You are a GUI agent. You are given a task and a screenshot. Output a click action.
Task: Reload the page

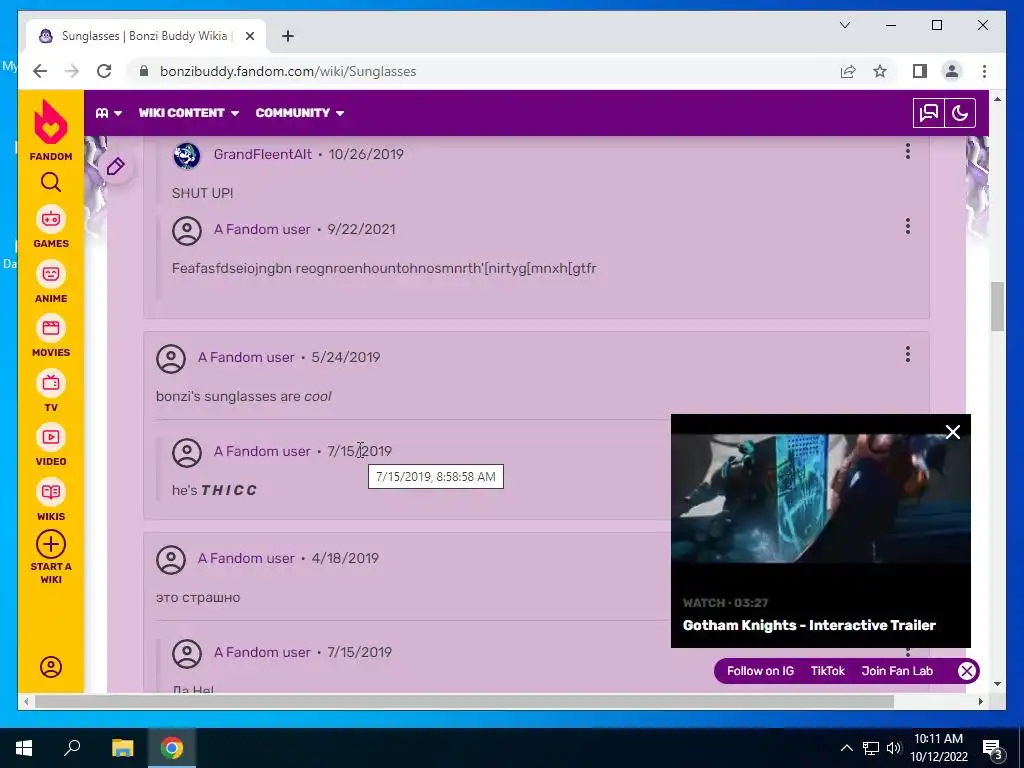[104, 71]
